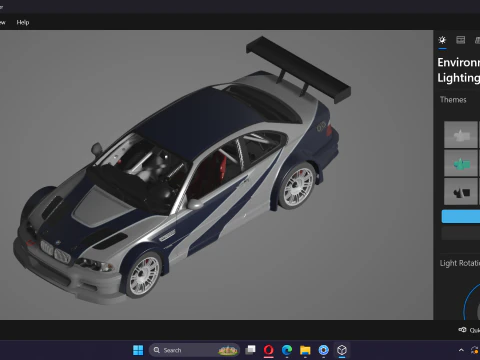
Task: Open the Windows Start menu
Action: pyautogui.click(x=138, y=350)
